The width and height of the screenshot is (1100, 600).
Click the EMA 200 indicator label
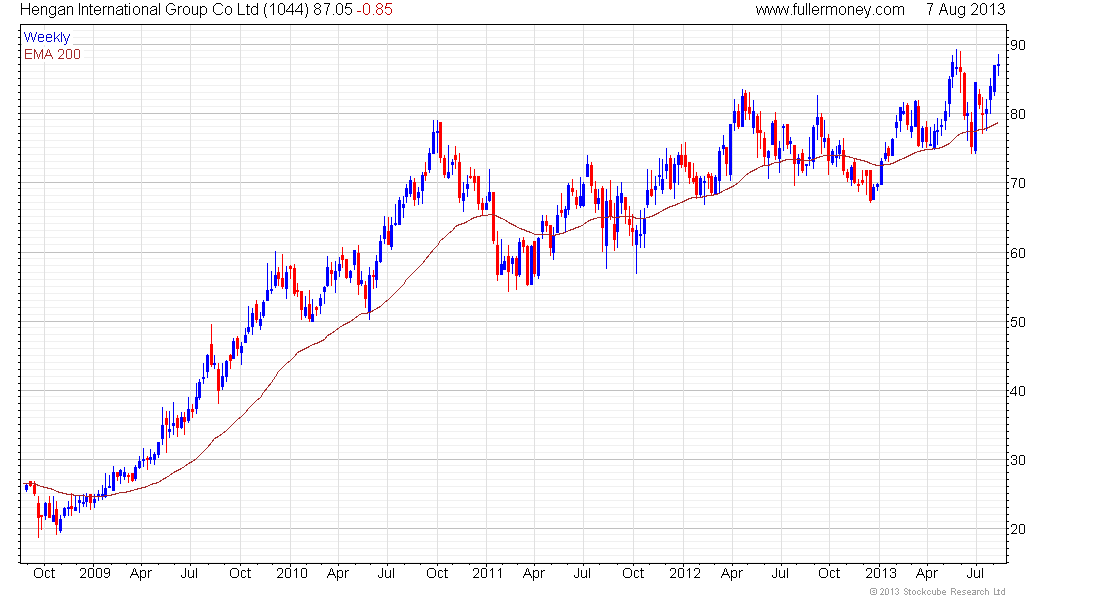pos(51,54)
